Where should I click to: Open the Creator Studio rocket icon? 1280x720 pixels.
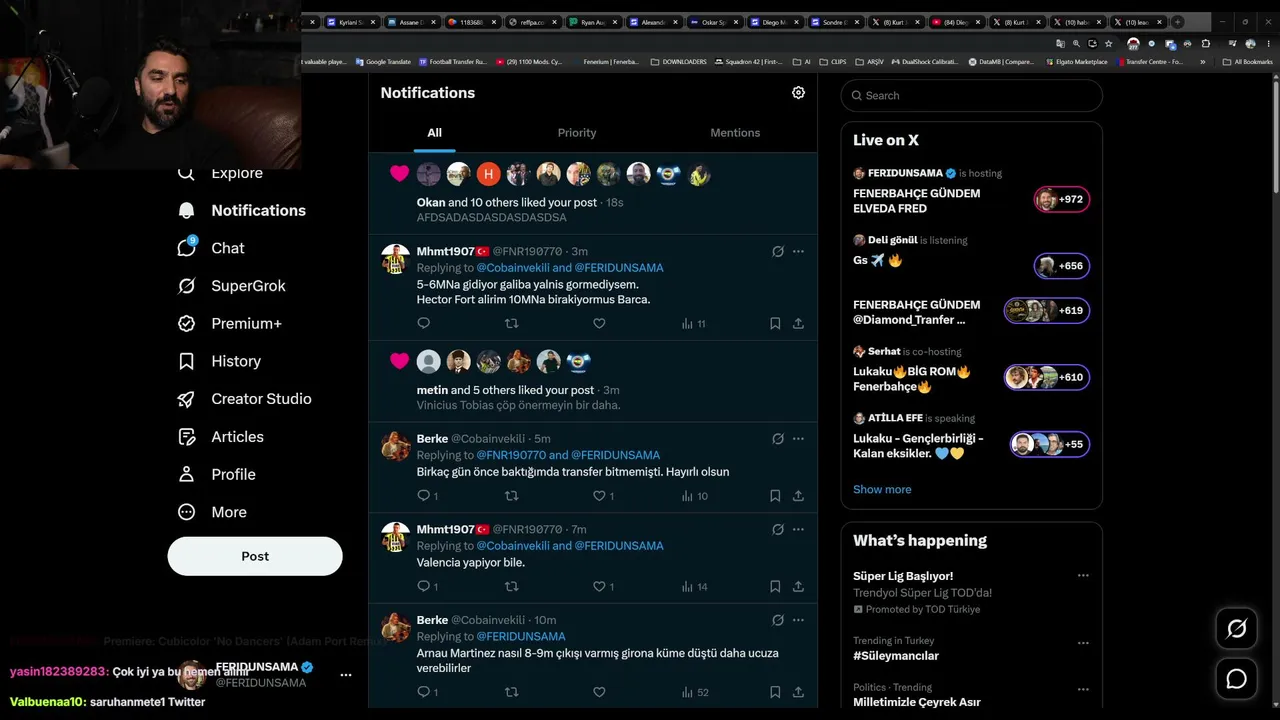(186, 399)
